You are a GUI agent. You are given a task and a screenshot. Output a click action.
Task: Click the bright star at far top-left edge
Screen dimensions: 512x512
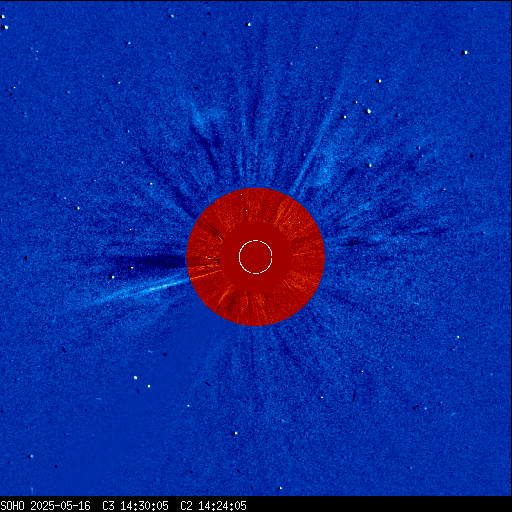pyautogui.click(x=5, y=27)
